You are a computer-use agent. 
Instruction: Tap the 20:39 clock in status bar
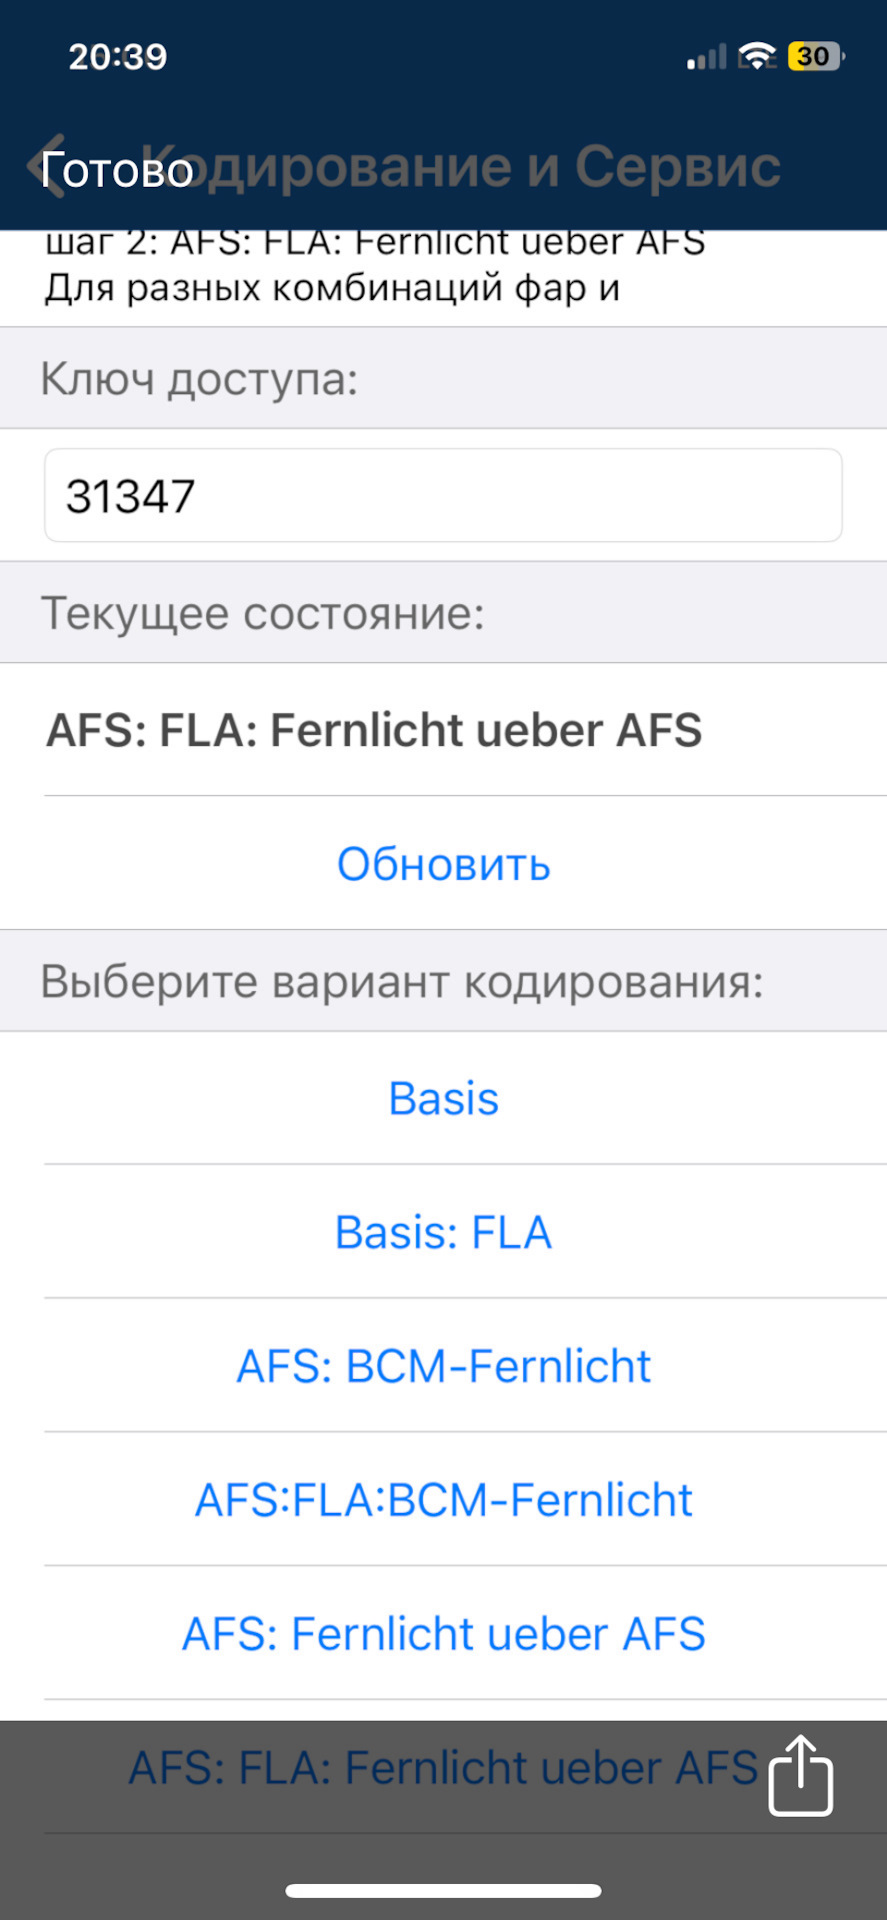pyautogui.click(x=118, y=57)
